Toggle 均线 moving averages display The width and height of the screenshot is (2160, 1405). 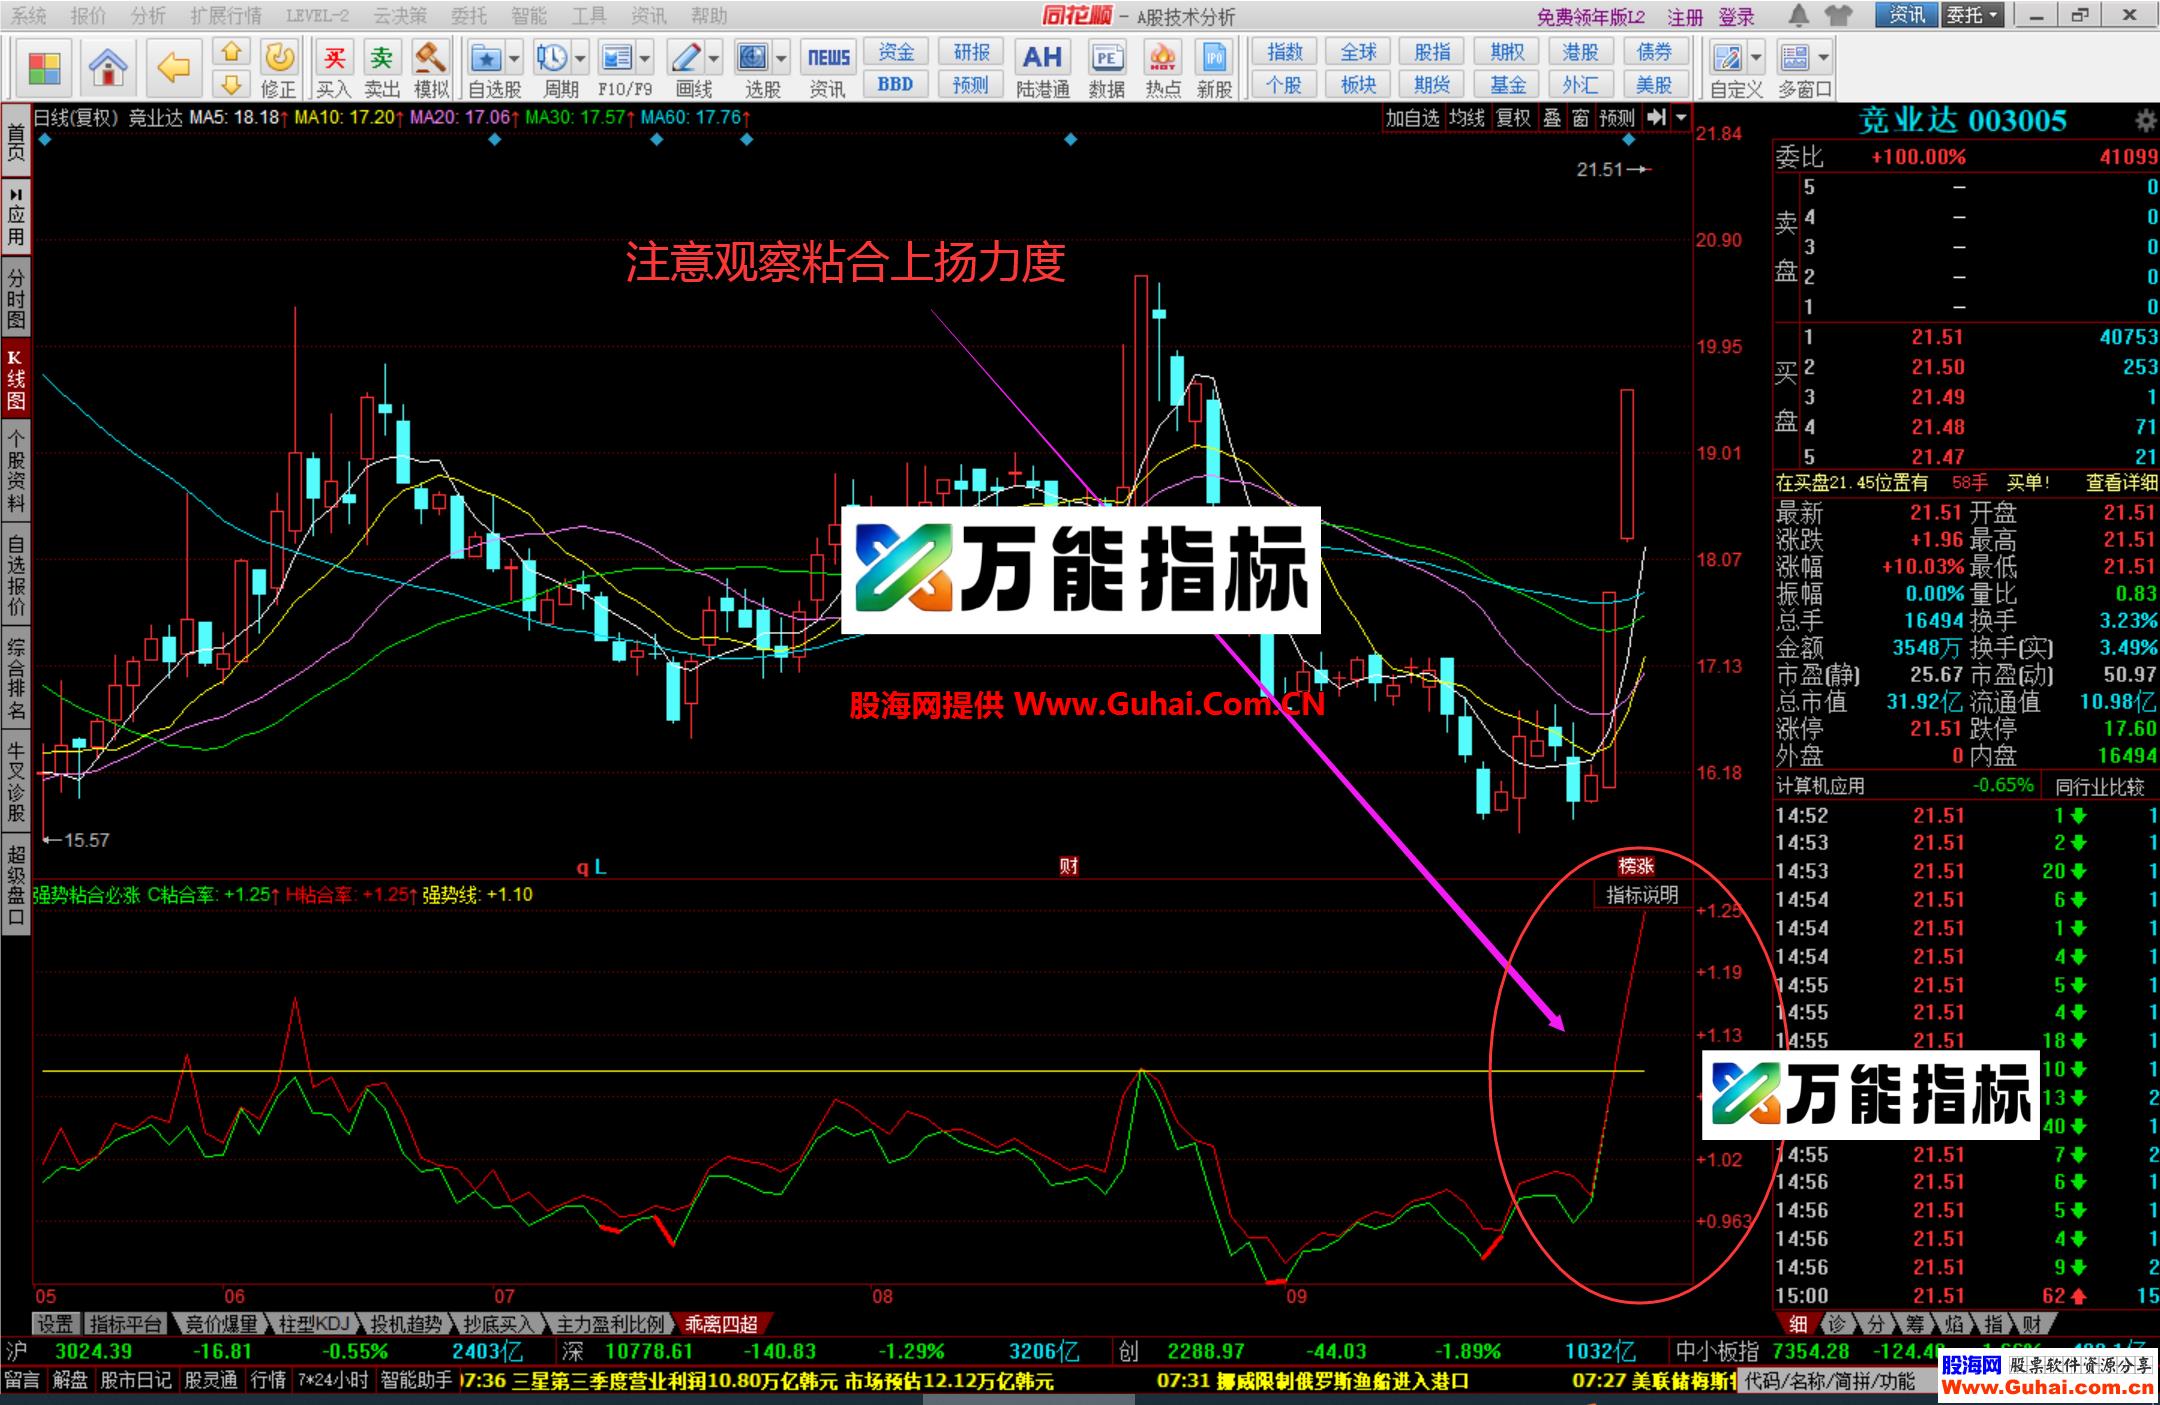pyautogui.click(x=1467, y=117)
